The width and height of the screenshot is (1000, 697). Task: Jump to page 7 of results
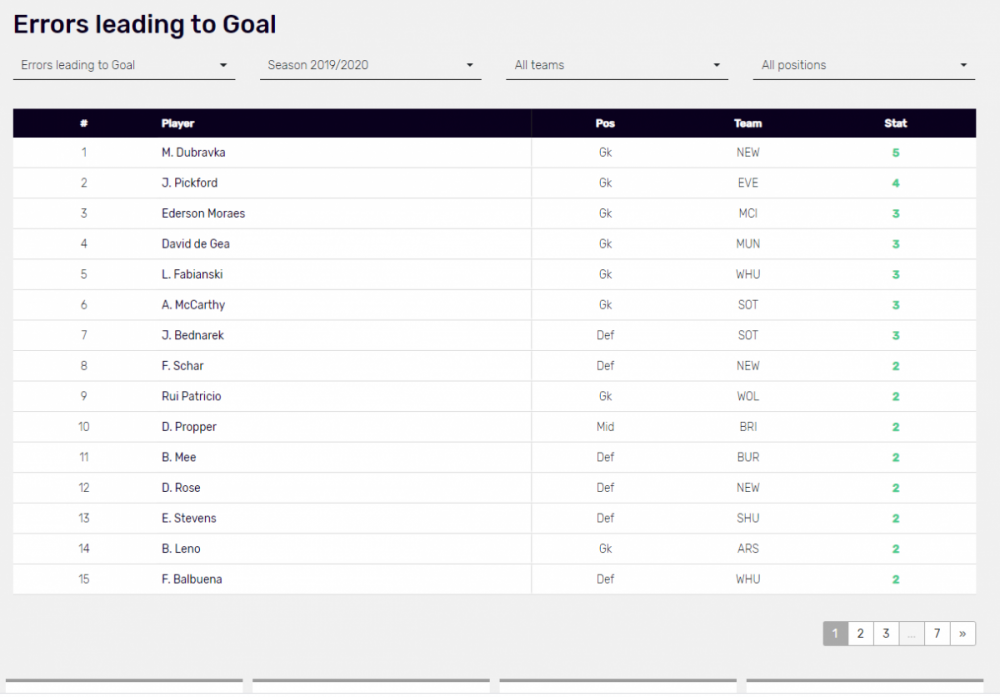click(x=937, y=634)
